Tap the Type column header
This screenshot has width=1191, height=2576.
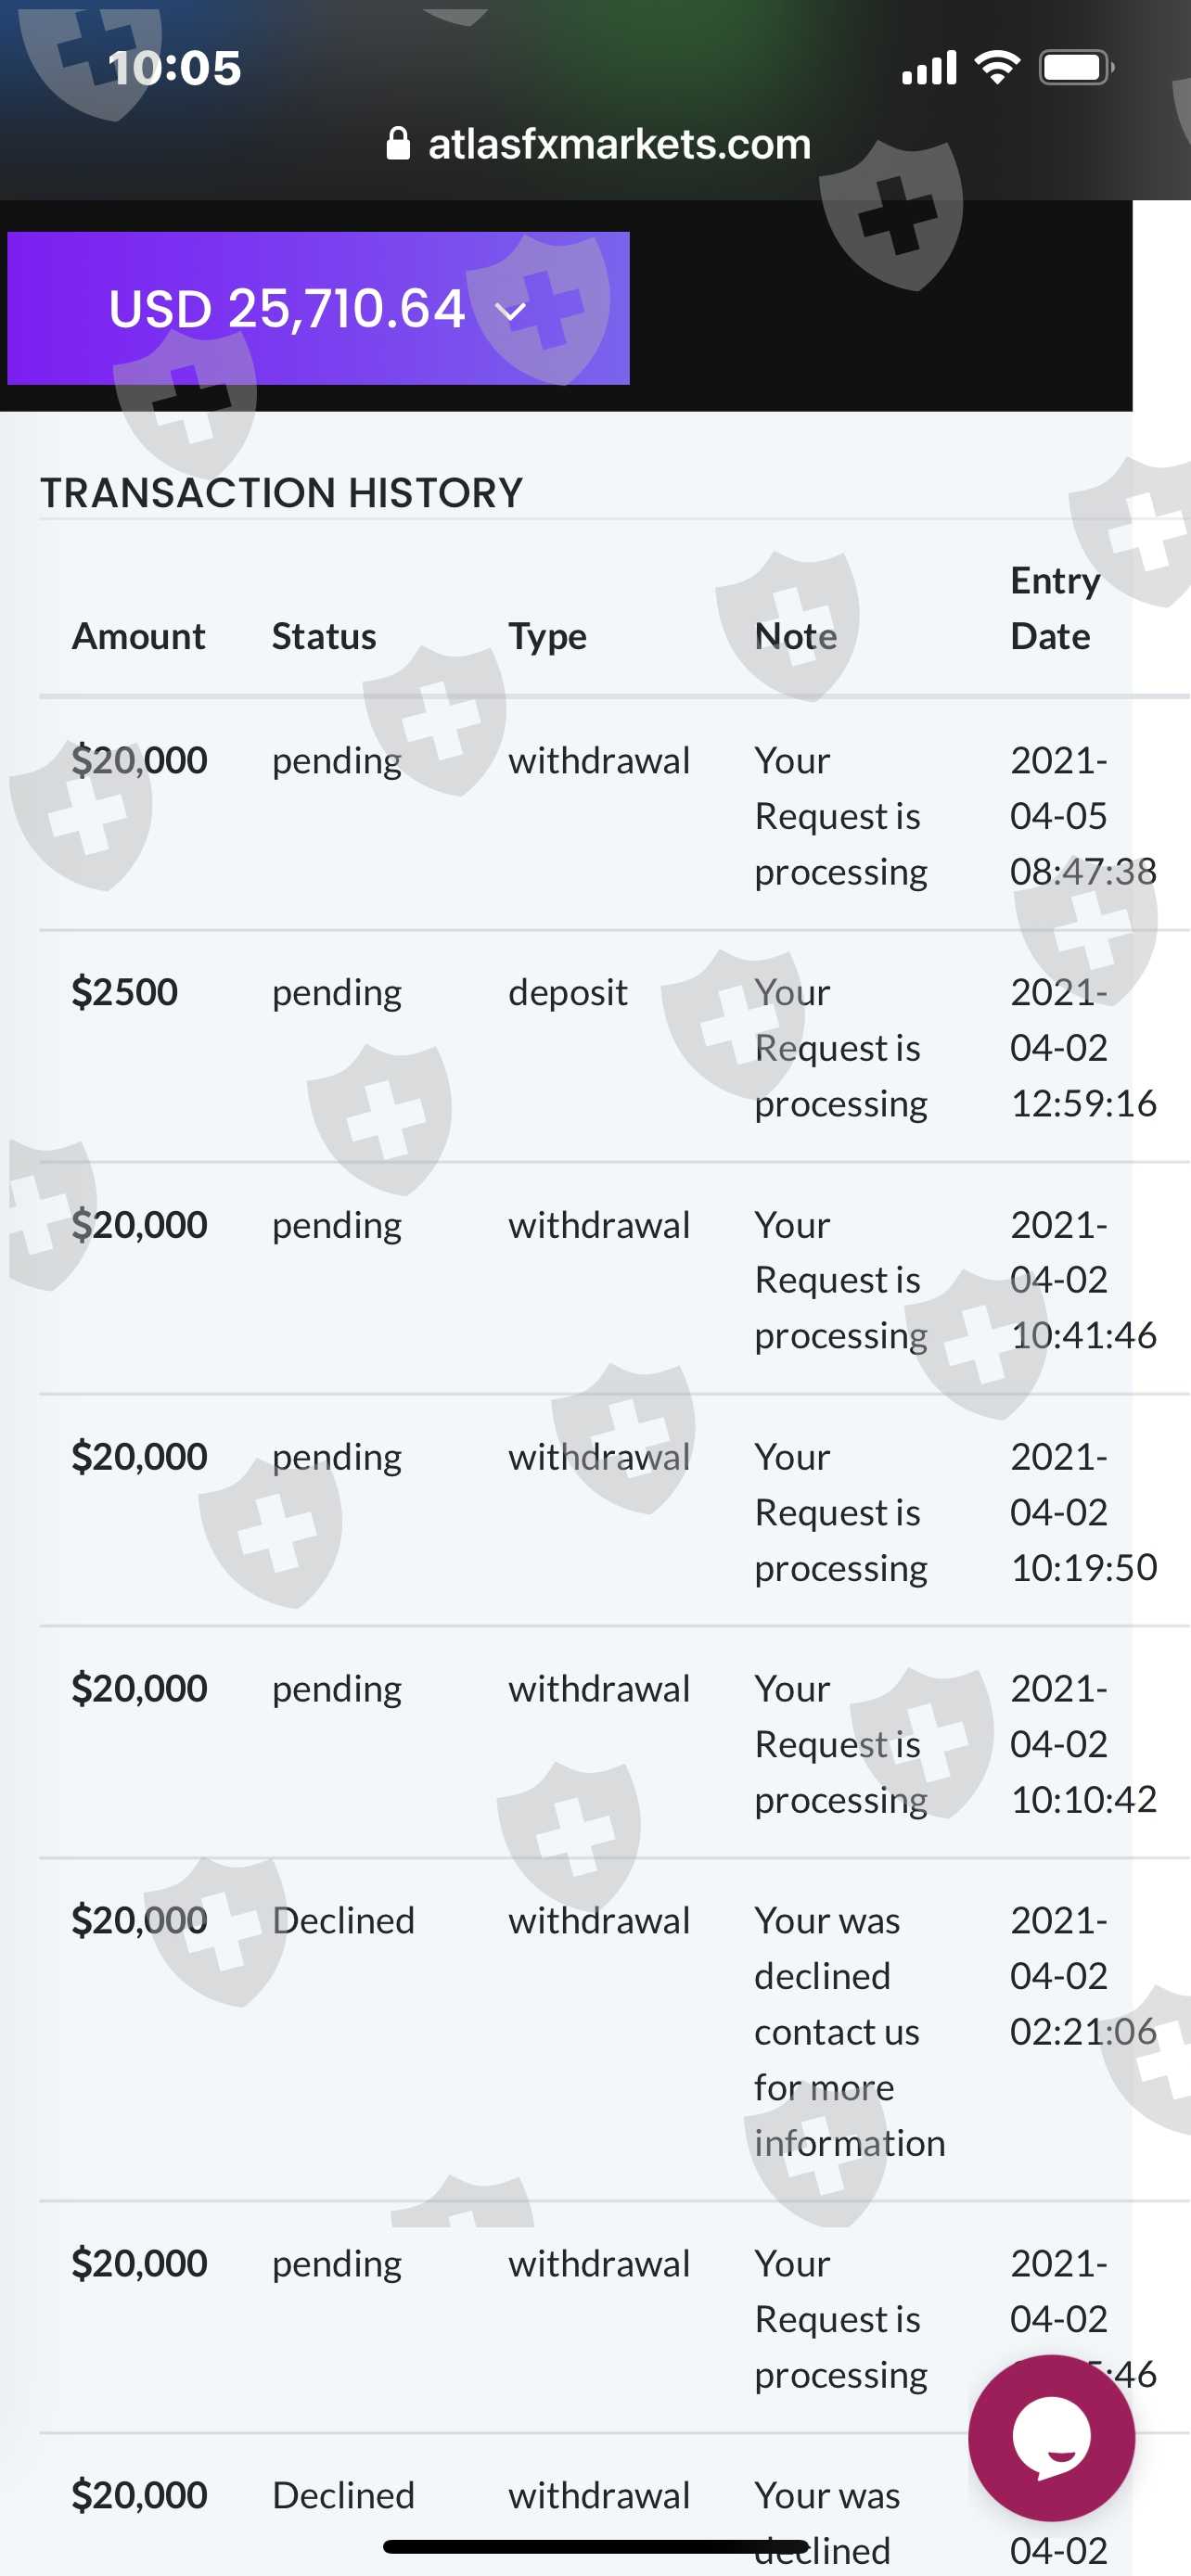pyautogui.click(x=547, y=637)
